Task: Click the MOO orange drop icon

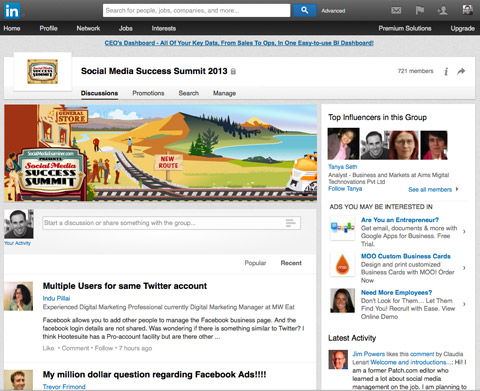Action: click(342, 264)
